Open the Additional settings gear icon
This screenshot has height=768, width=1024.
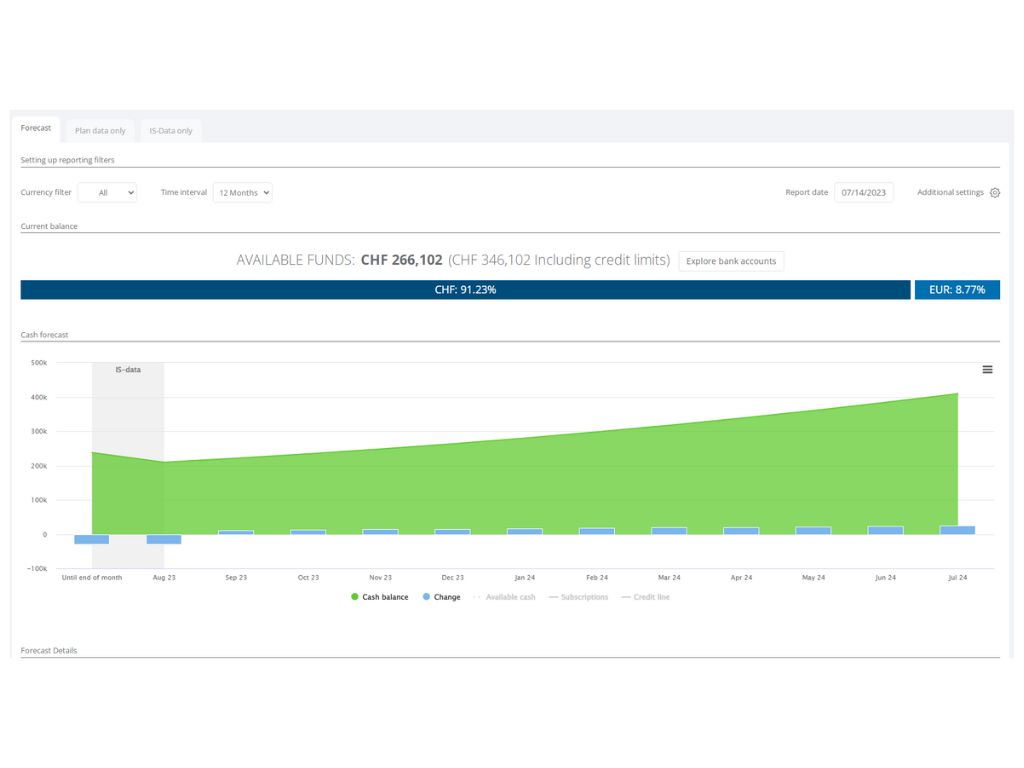click(x=994, y=193)
